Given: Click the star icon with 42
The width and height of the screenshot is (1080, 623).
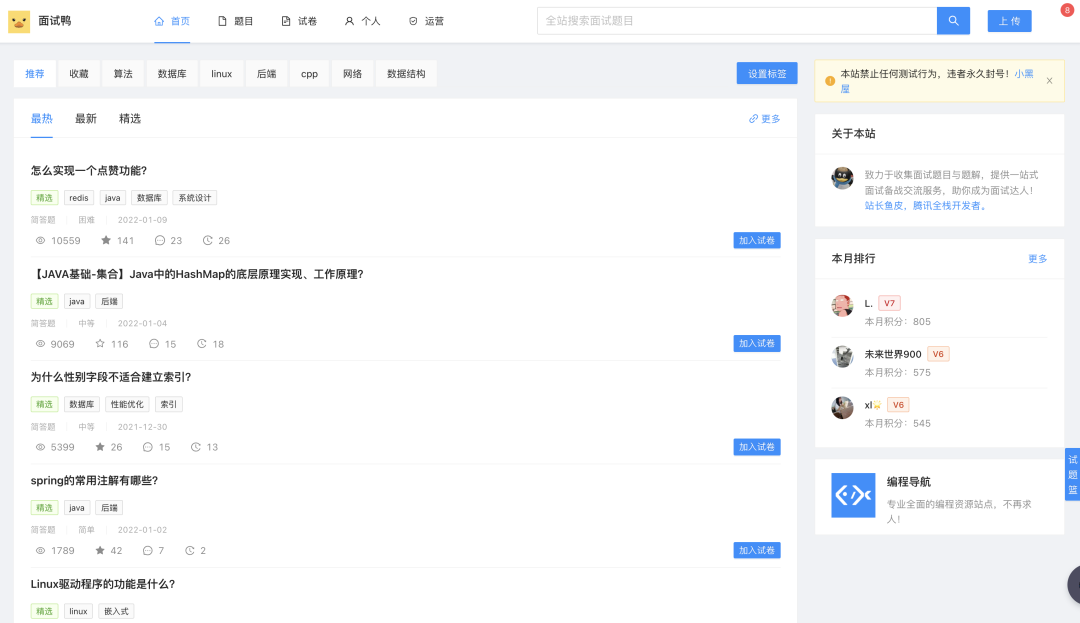Looking at the screenshot, I should [100, 550].
